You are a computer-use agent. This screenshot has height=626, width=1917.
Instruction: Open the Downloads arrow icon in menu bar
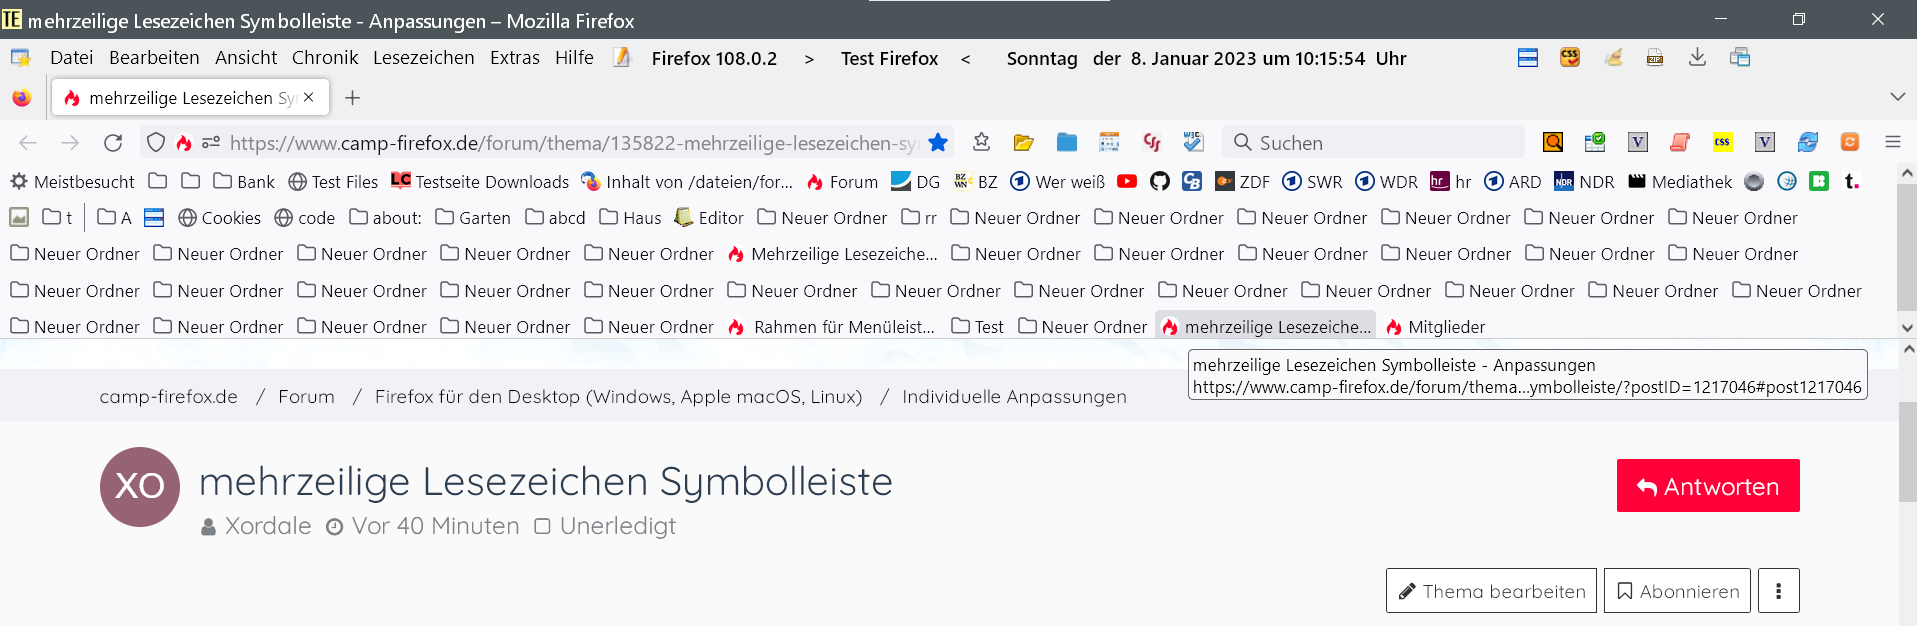[1697, 58]
